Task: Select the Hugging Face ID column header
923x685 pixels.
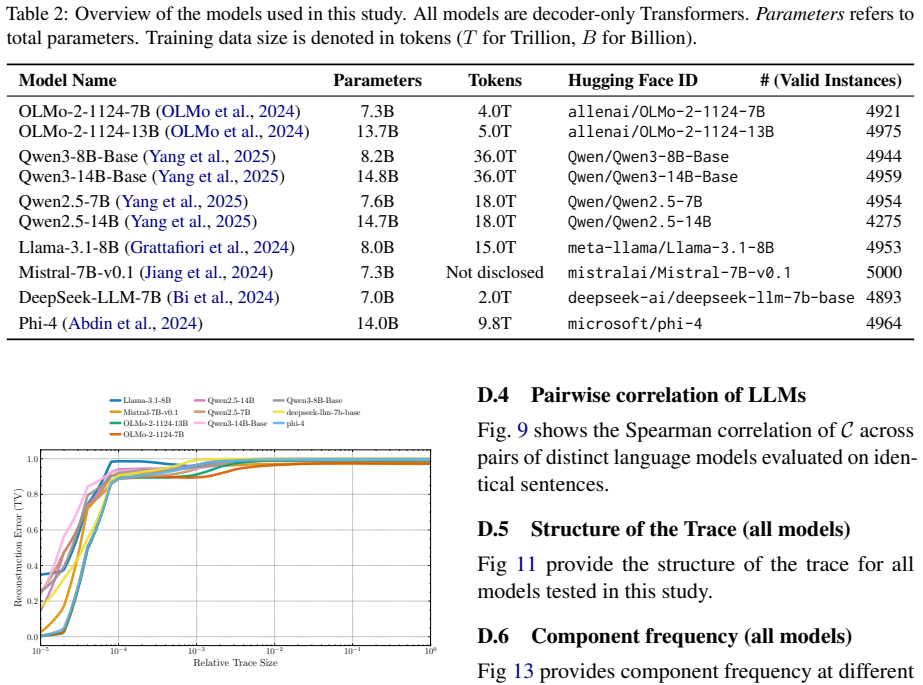Action: tap(632, 80)
